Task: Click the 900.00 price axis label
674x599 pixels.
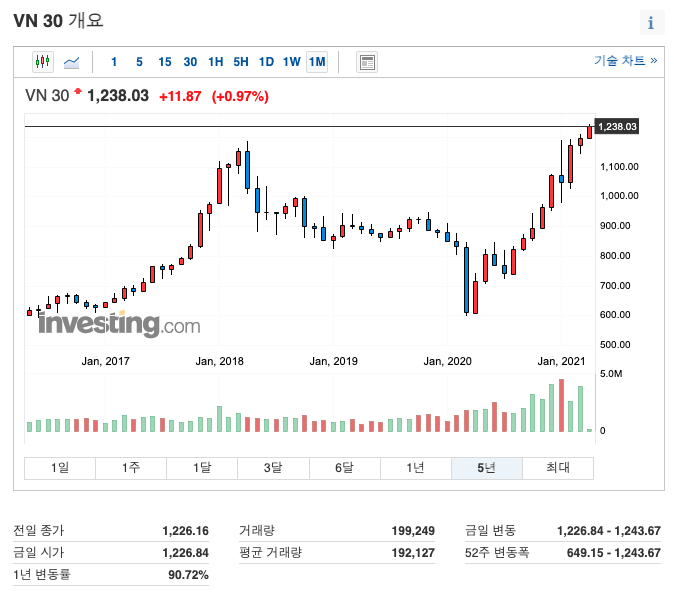Action: click(x=615, y=226)
